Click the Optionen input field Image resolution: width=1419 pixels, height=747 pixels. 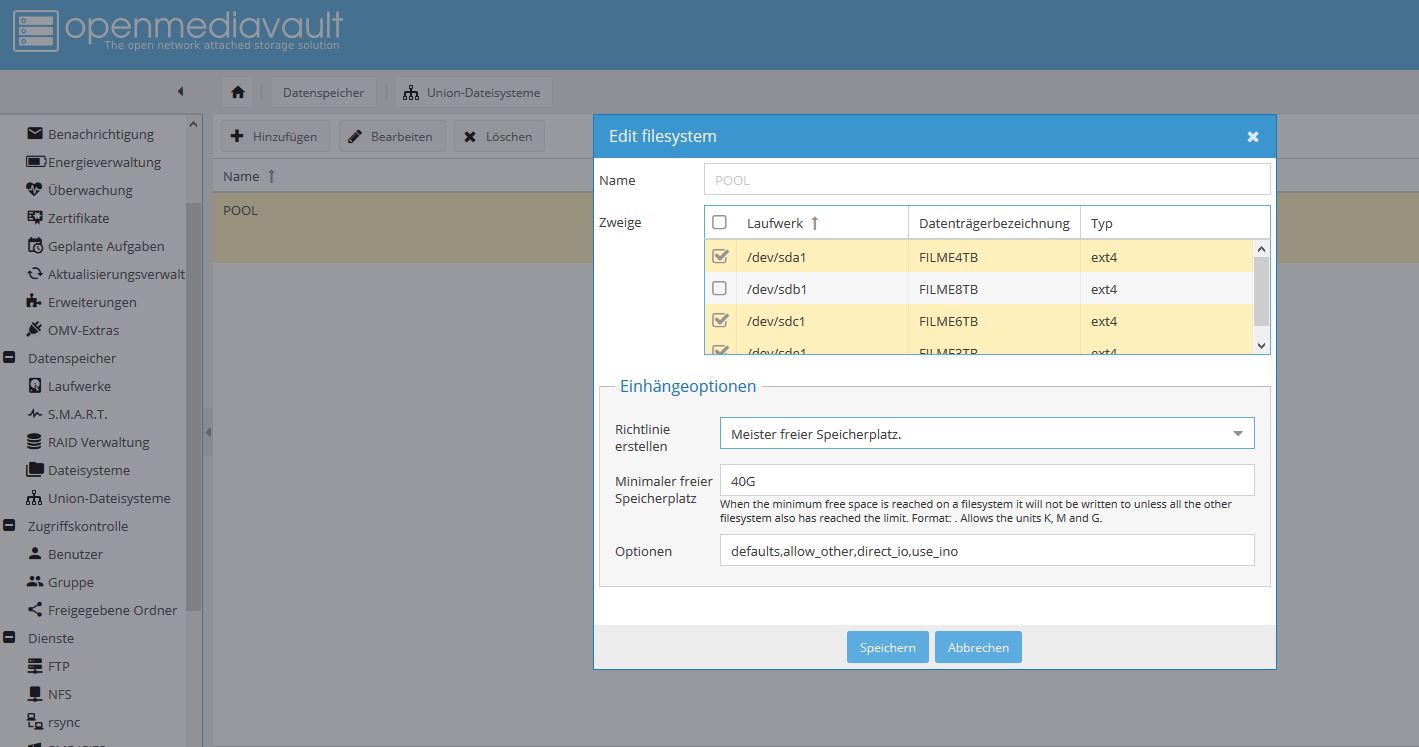(x=987, y=550)
